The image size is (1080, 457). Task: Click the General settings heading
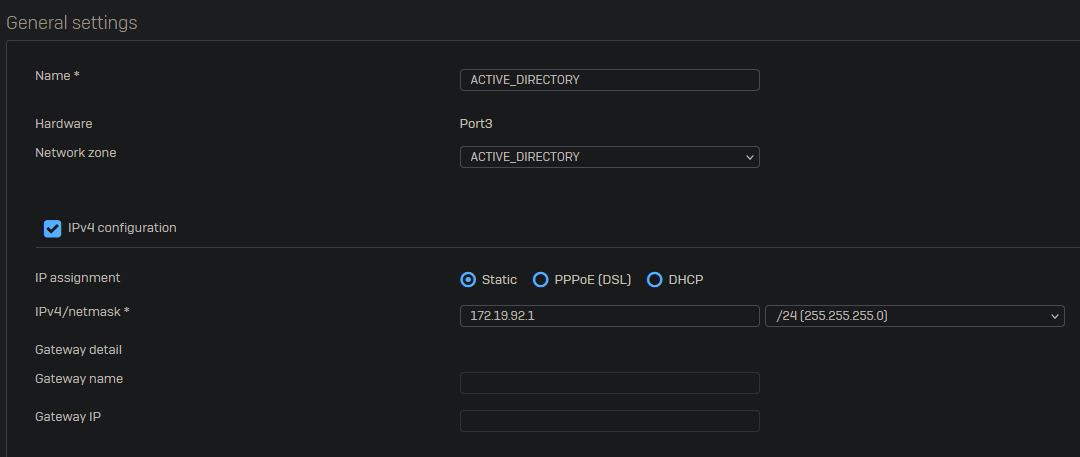point(72,22)
